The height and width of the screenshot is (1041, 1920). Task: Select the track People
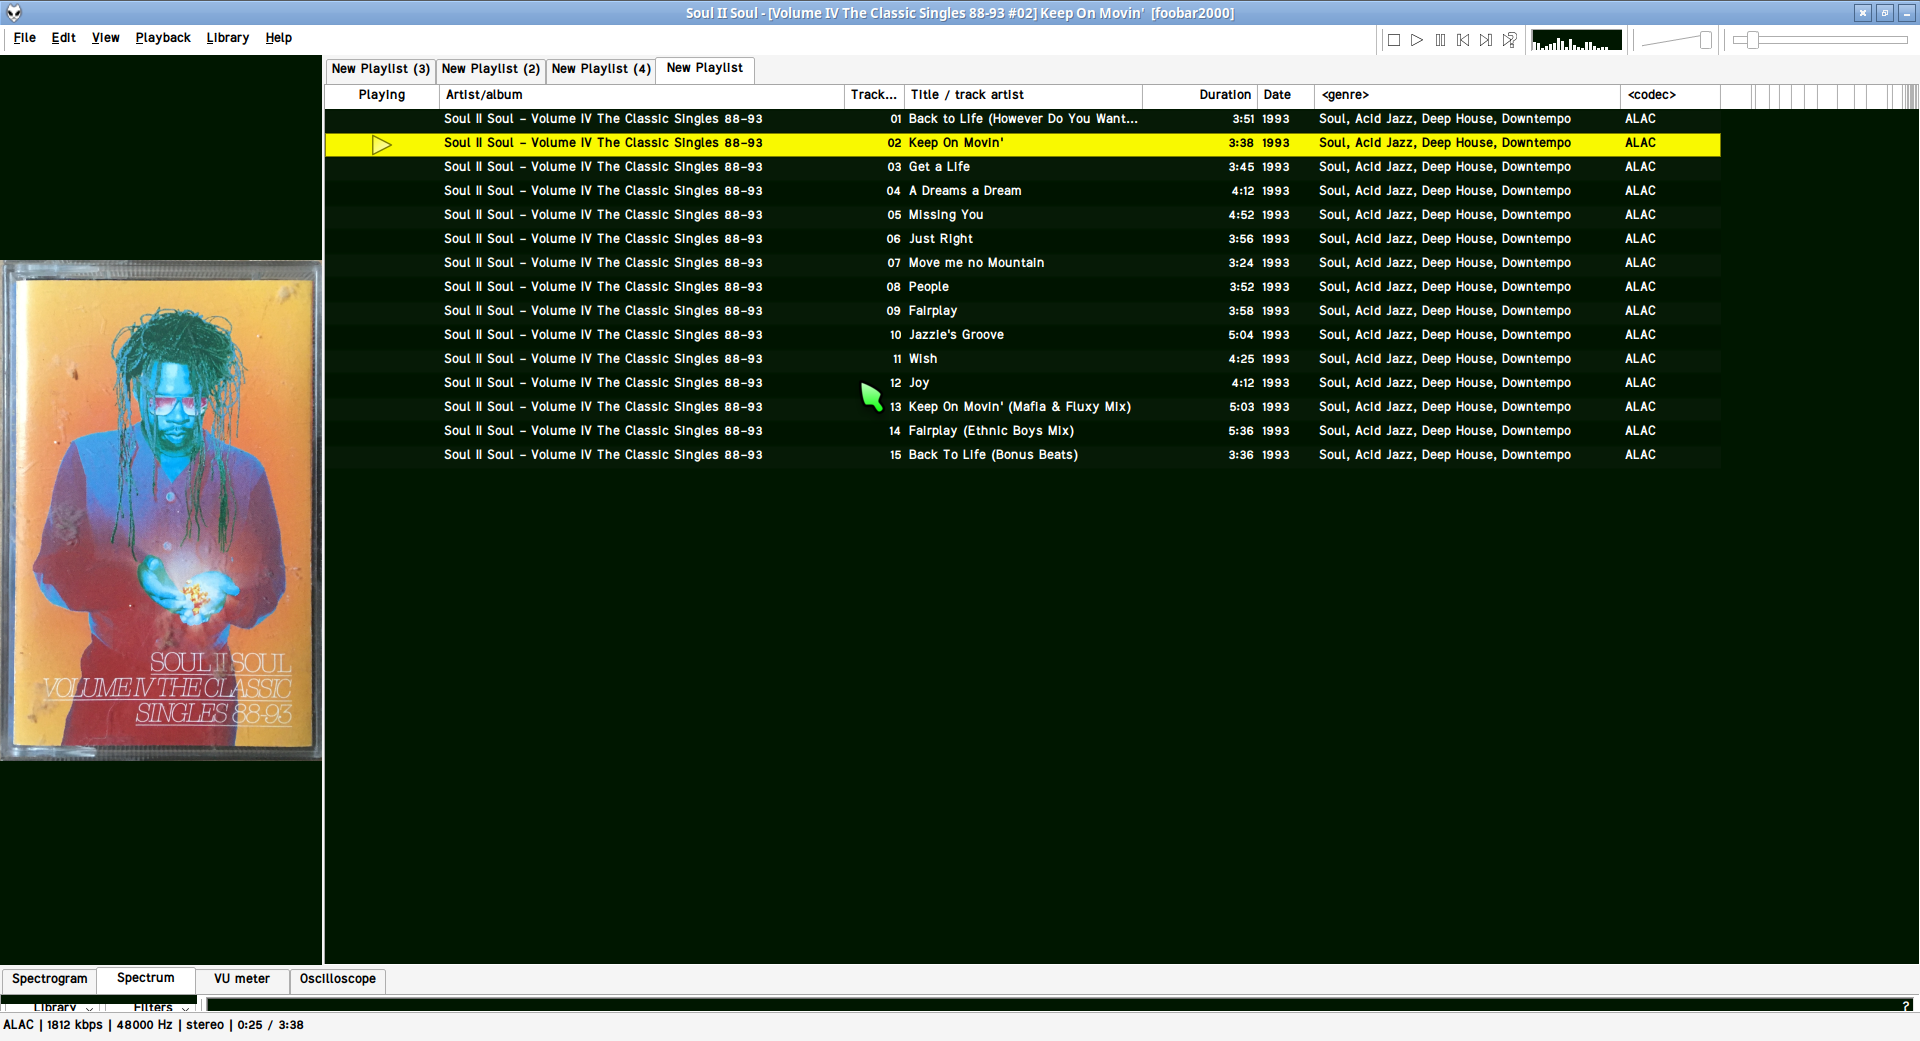pos(1022,287)
